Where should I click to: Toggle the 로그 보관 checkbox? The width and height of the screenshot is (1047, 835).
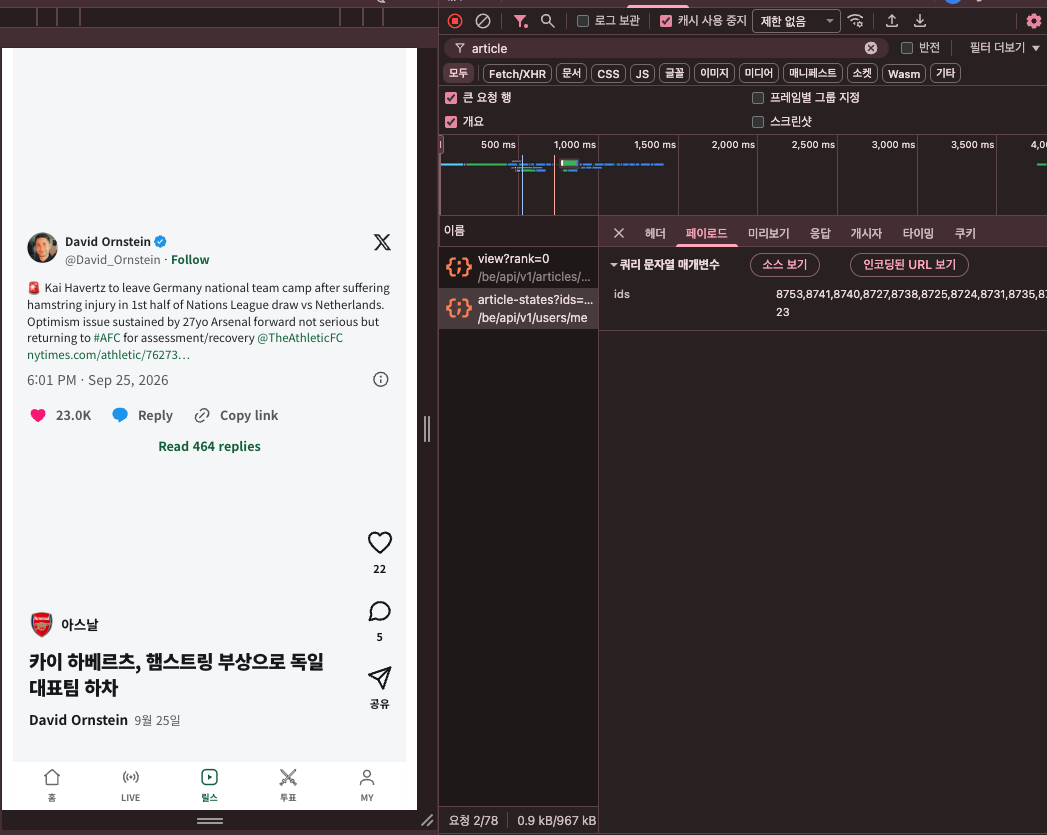pyautogui.click(x=583, y=21)
